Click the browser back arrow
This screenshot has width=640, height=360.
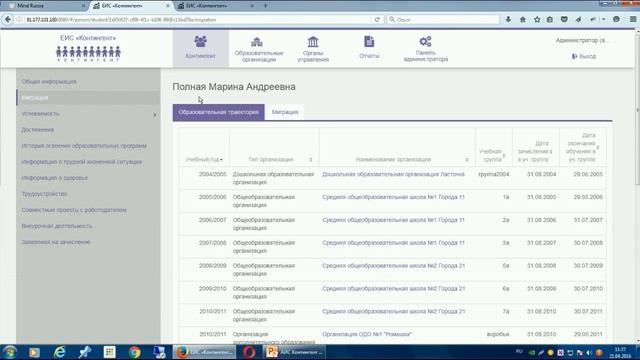pyautogui.click(x=8, y=19)
